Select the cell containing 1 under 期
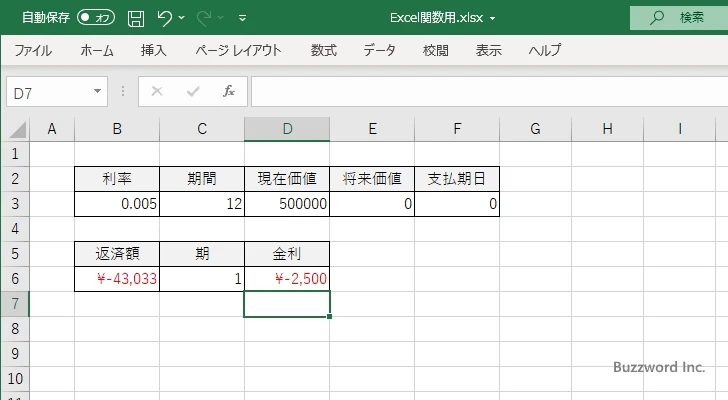 (202, 279)
